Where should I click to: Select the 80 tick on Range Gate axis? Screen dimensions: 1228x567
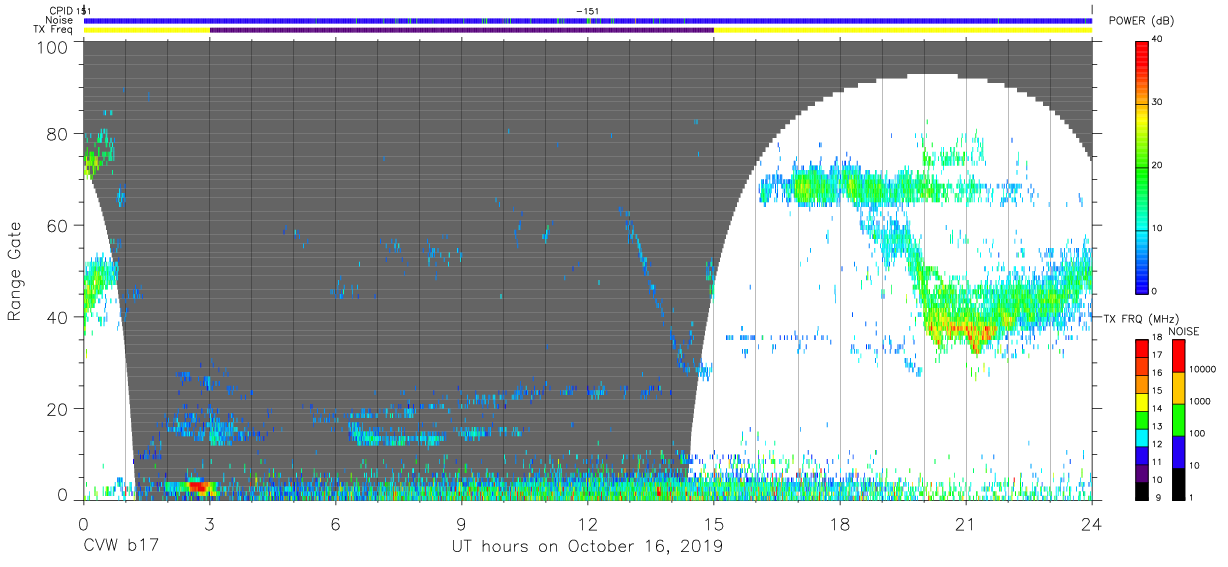(59, 134)
